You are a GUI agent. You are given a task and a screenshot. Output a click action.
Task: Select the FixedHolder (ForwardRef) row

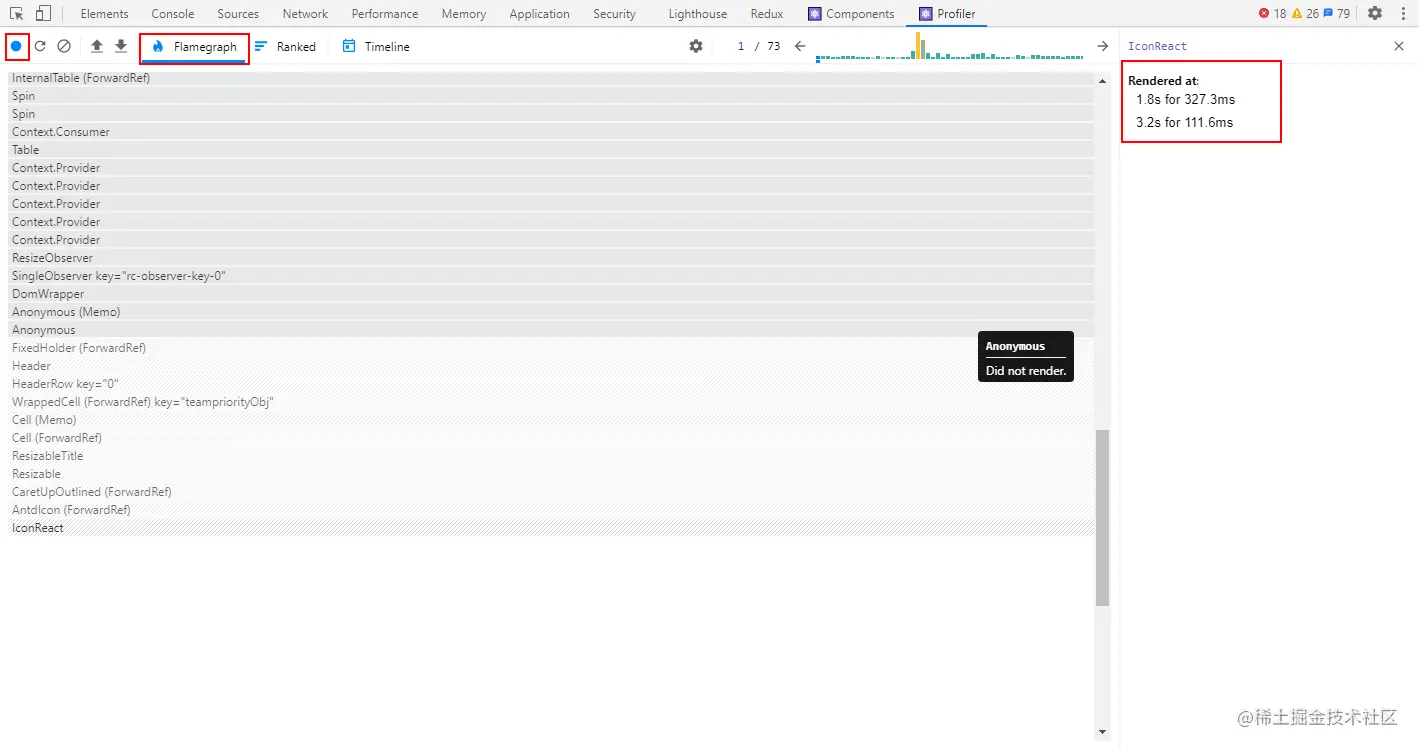tap(551, 348)
